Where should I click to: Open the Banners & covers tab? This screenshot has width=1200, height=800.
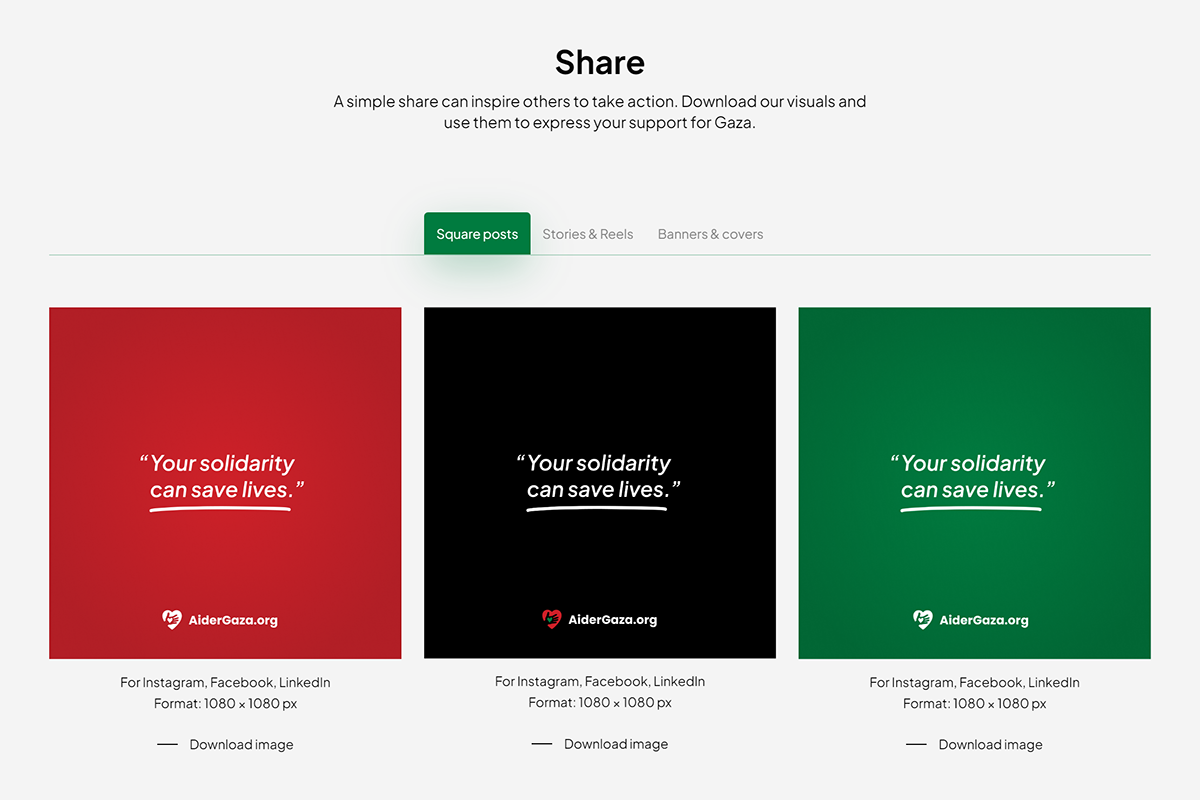point(710,234)
